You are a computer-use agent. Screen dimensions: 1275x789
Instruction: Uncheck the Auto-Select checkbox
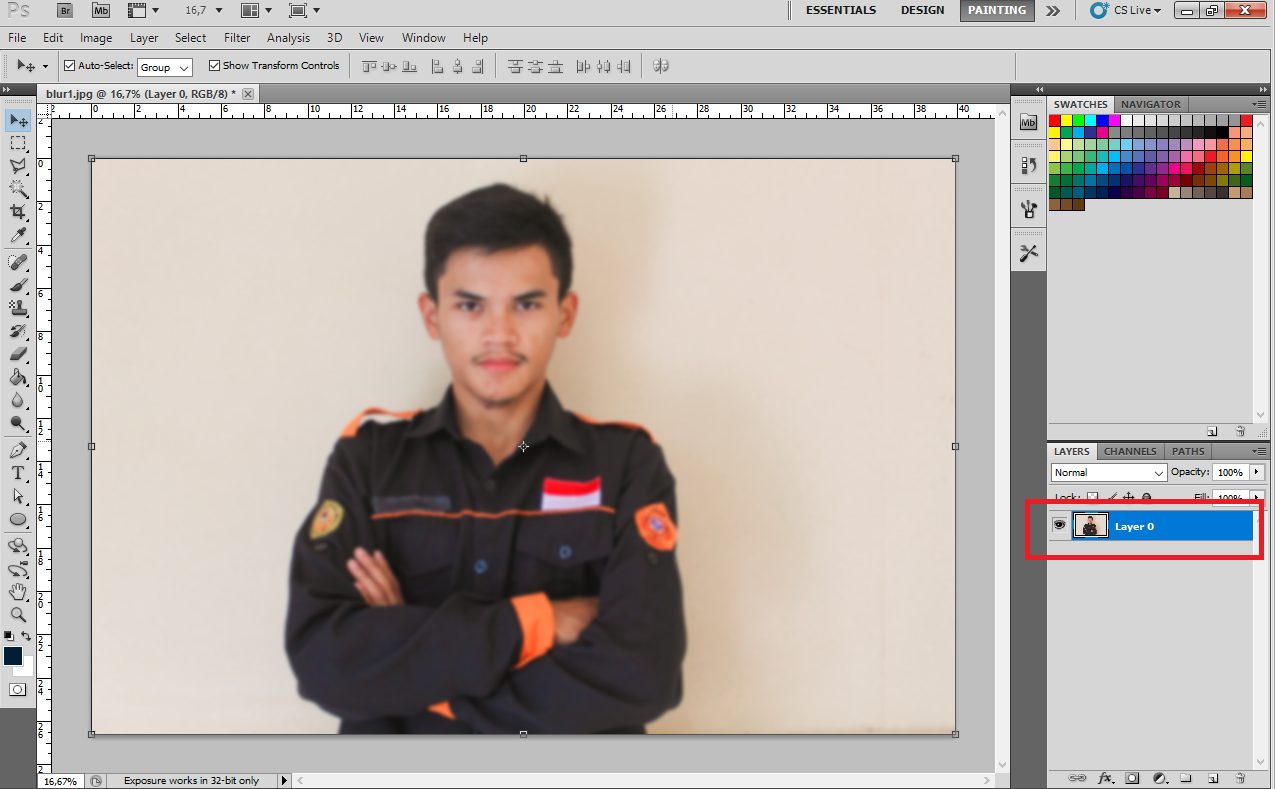pos(70,66)
